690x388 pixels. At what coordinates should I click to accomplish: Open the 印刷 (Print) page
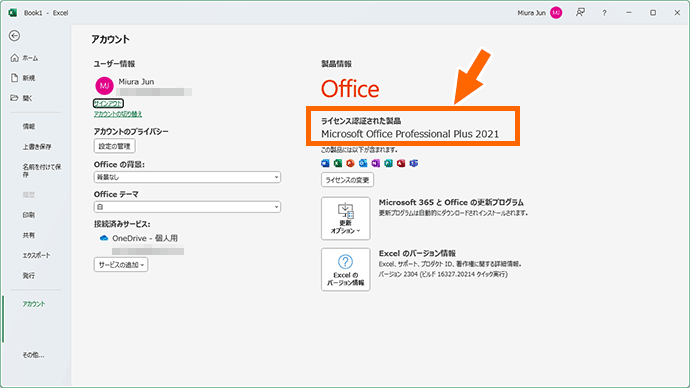pos(29,215)
